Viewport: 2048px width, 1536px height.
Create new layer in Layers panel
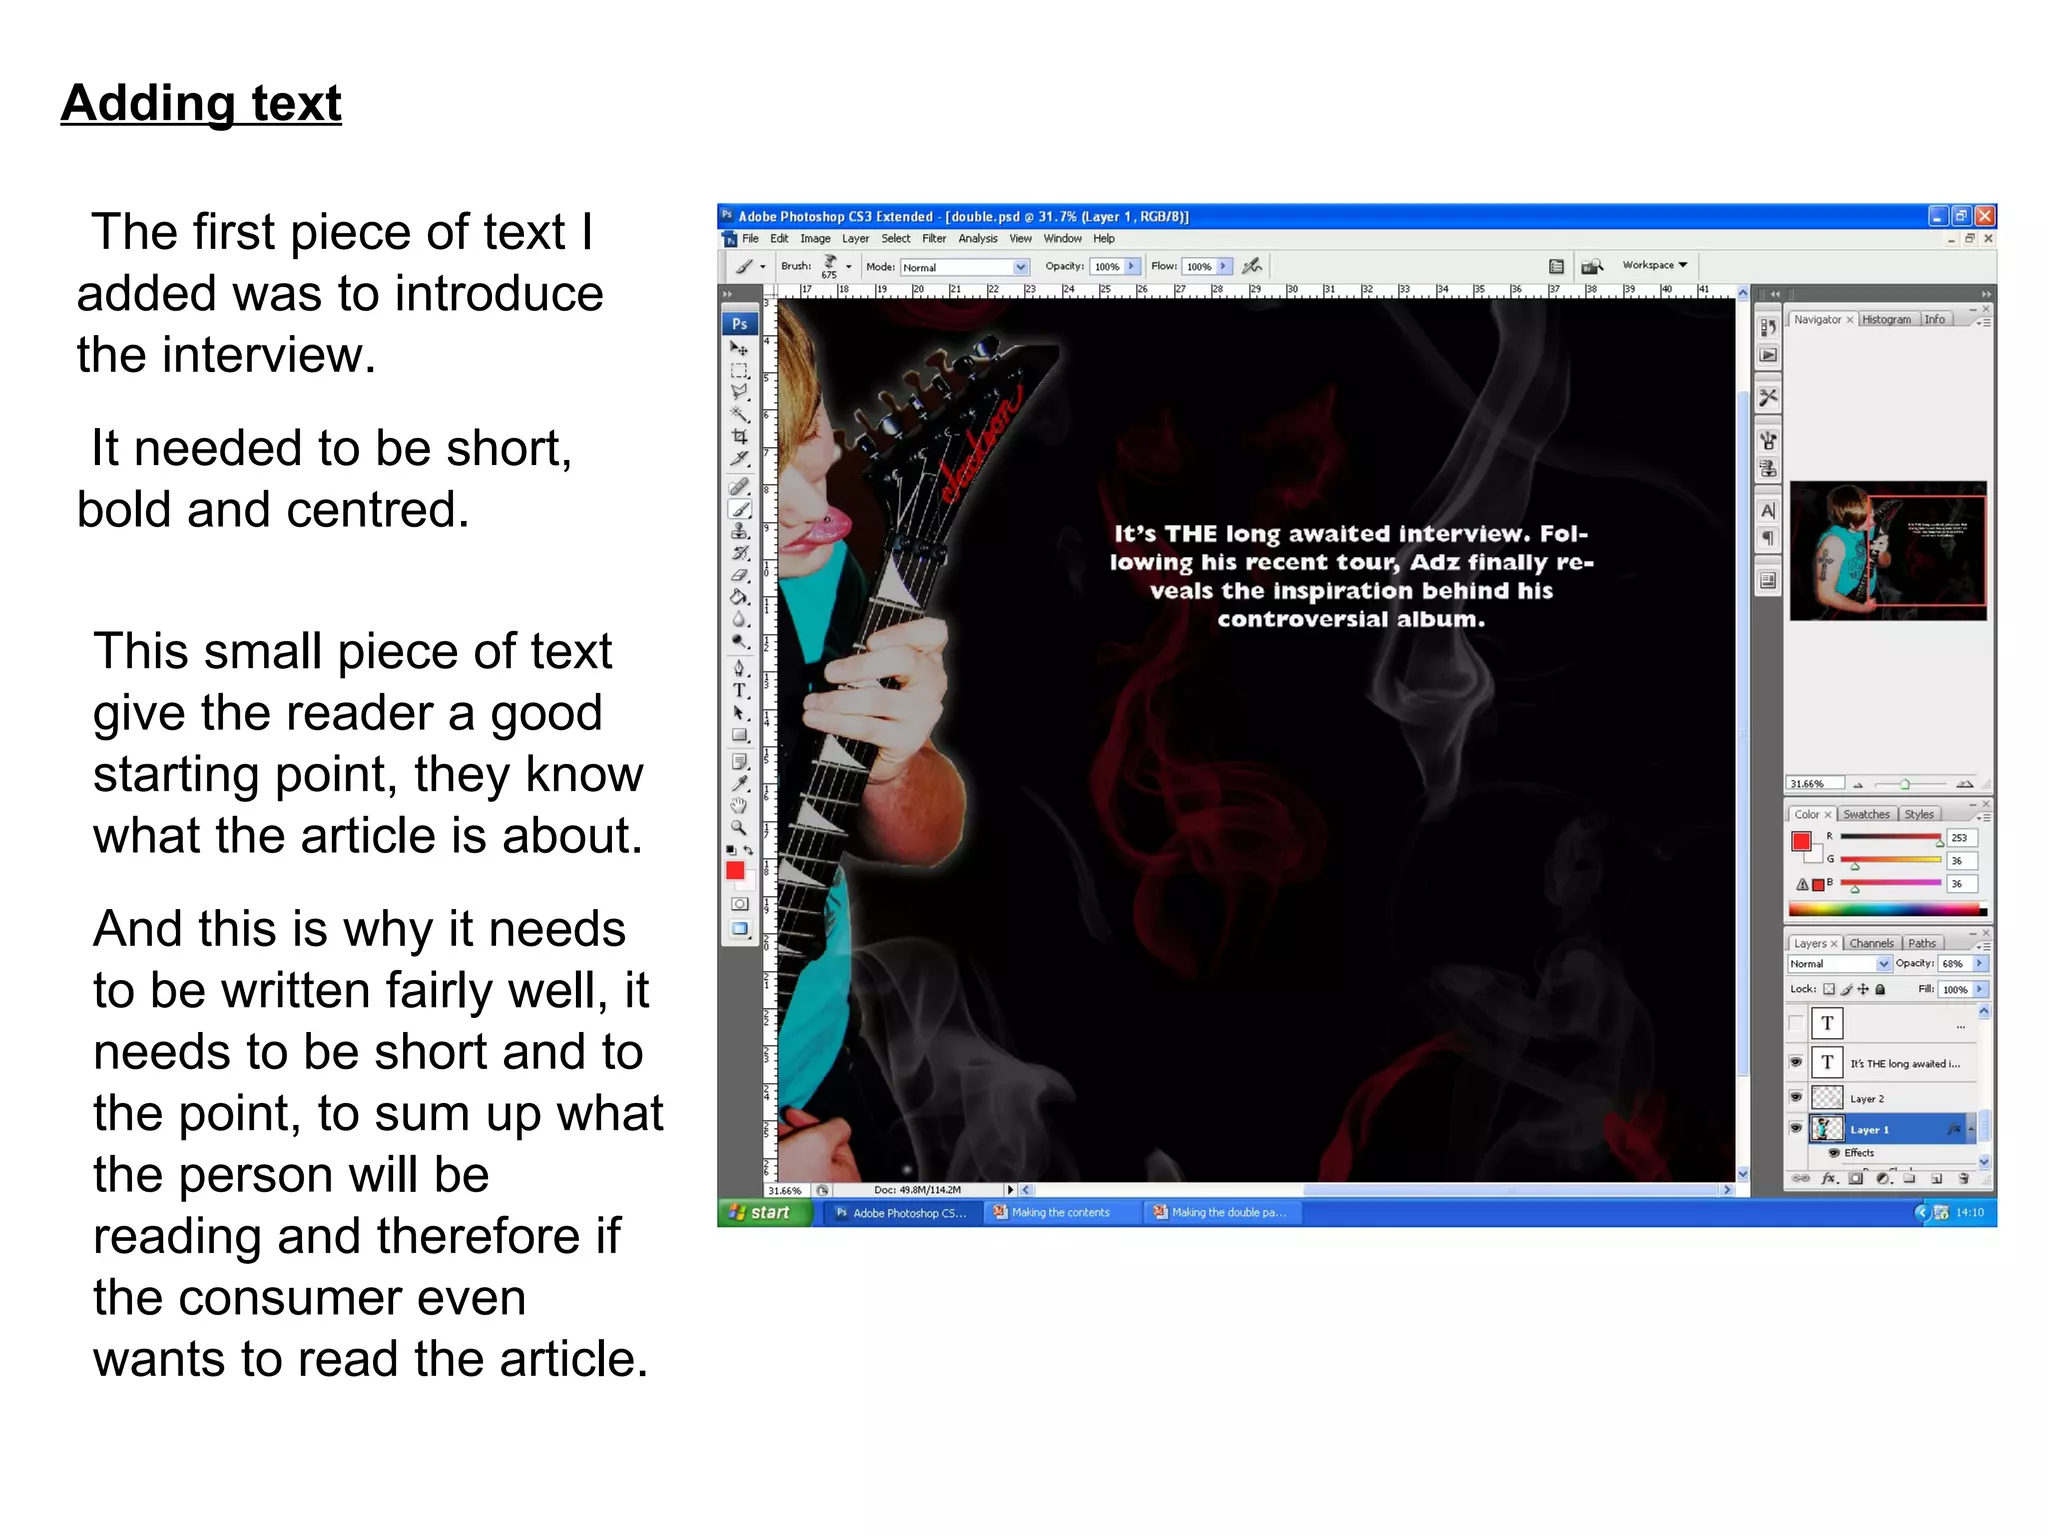pos(1936,1179)
